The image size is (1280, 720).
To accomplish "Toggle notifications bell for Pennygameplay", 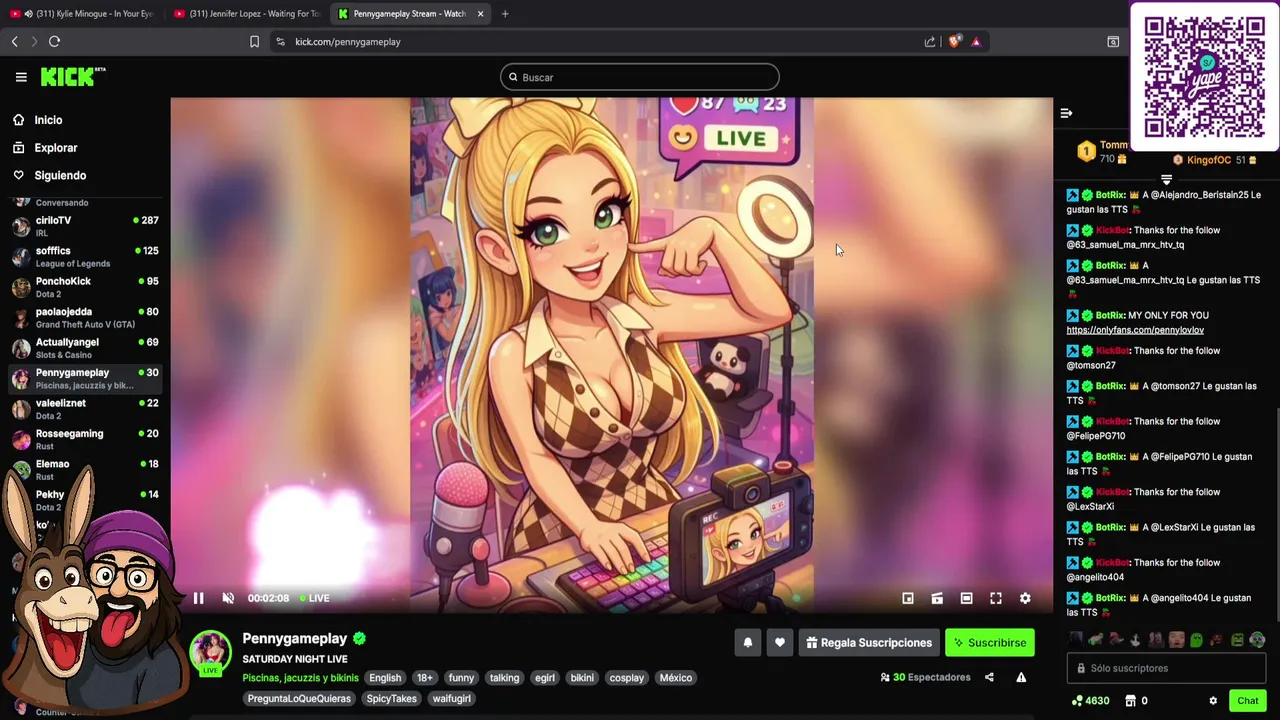I will pyautogui.click(x=747, y=643).
